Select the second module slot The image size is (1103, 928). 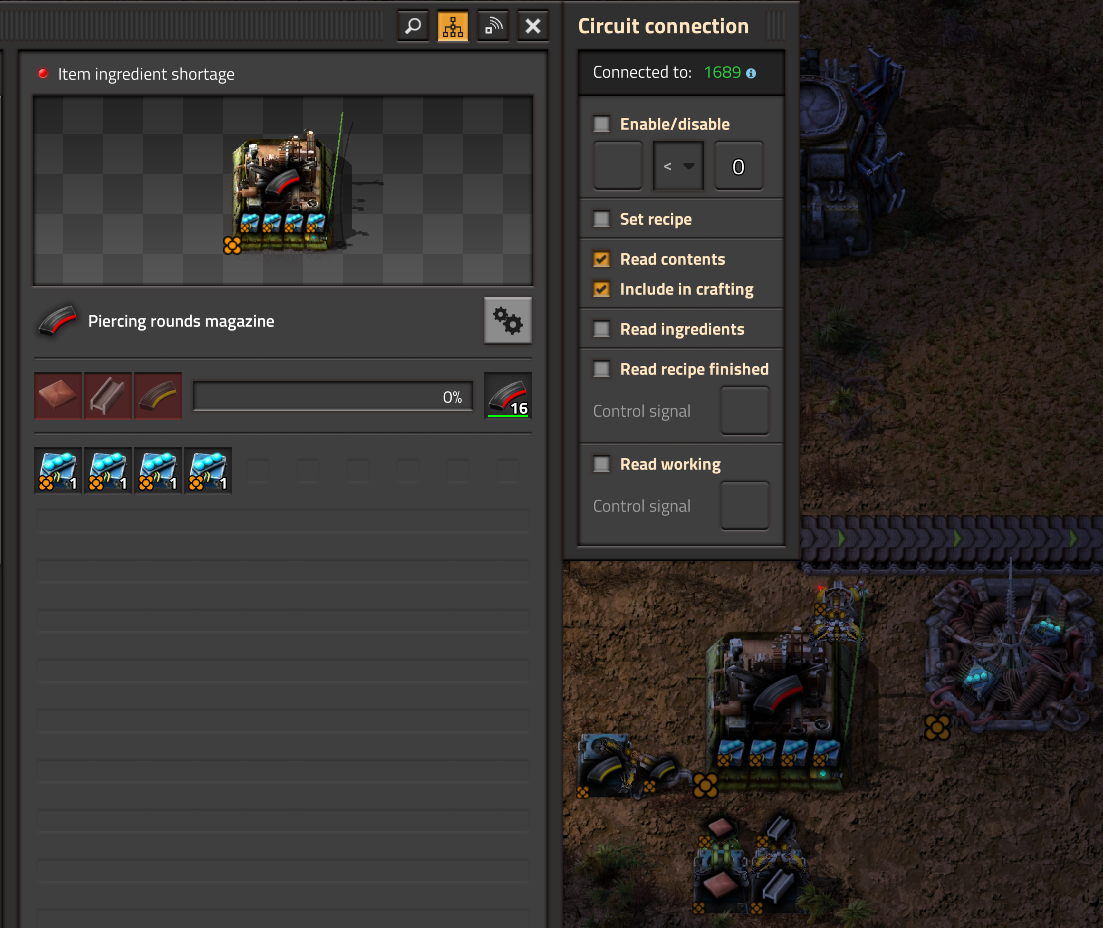click(108, 471)
